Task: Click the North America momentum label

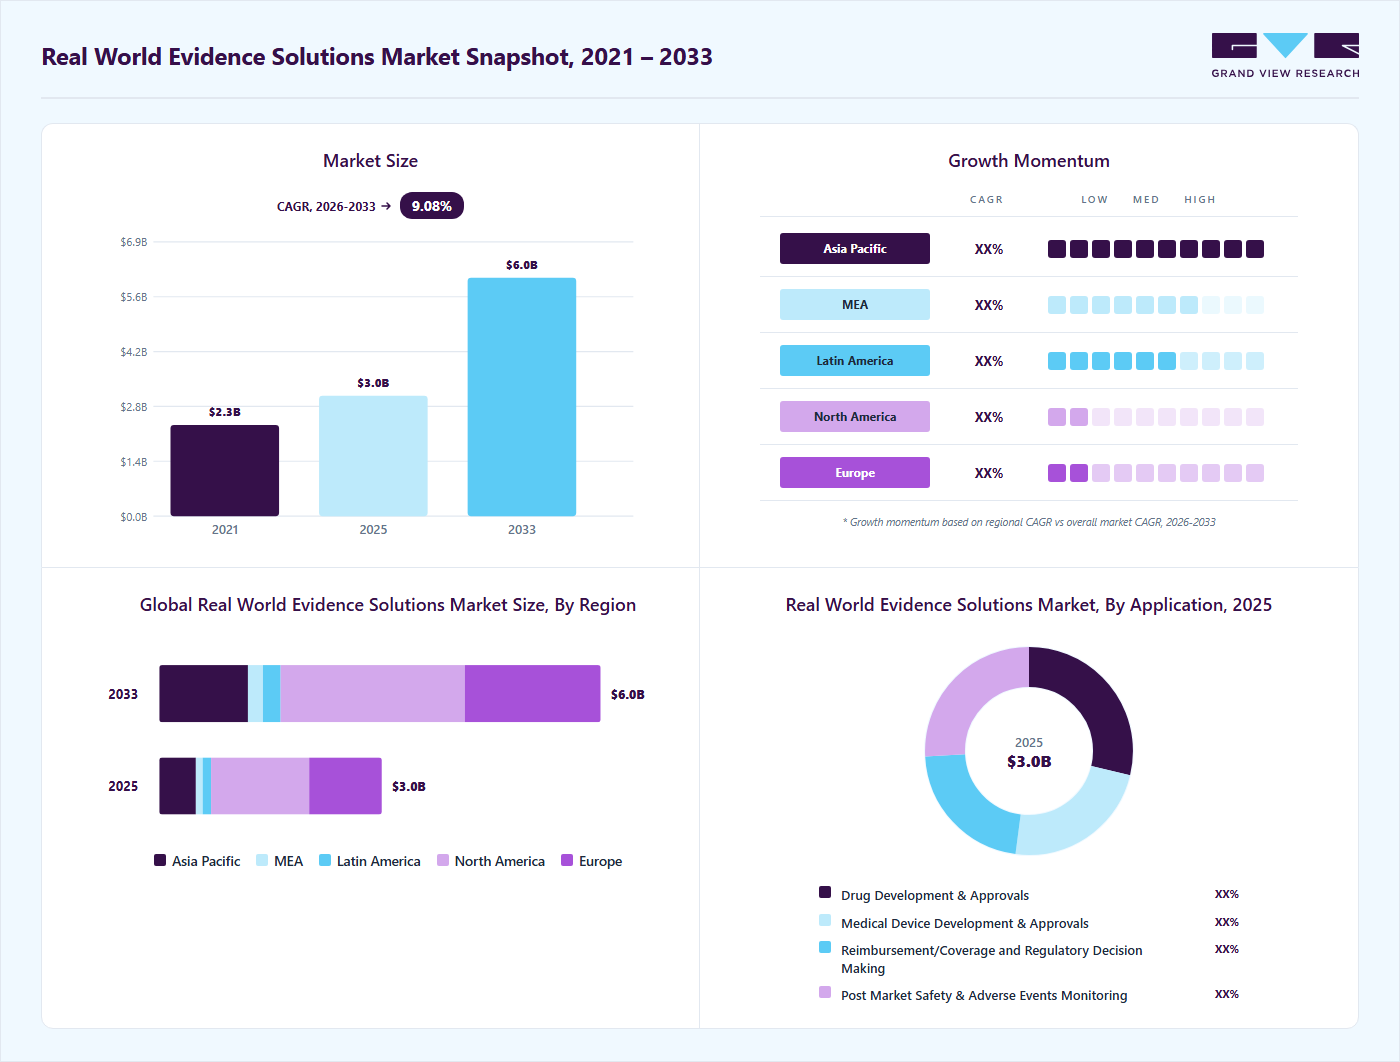Action: (855, 417)
